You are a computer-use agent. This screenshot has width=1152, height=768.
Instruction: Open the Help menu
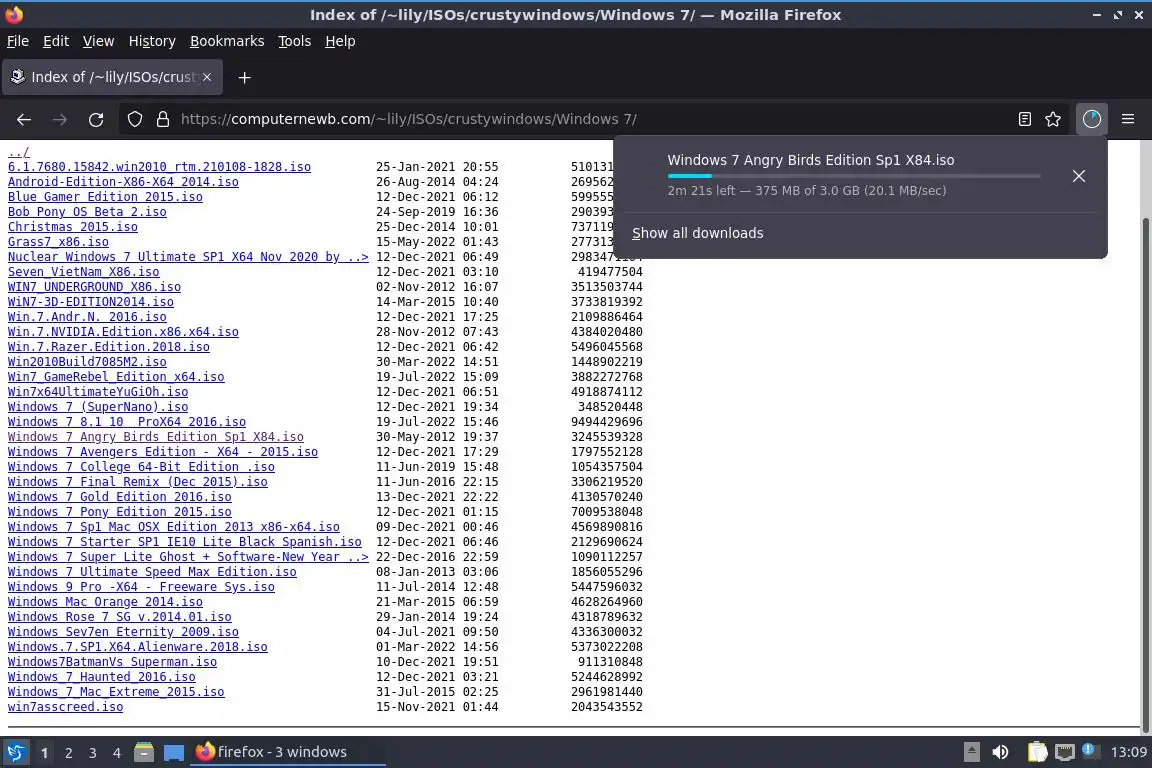click(x=340, y=41)
